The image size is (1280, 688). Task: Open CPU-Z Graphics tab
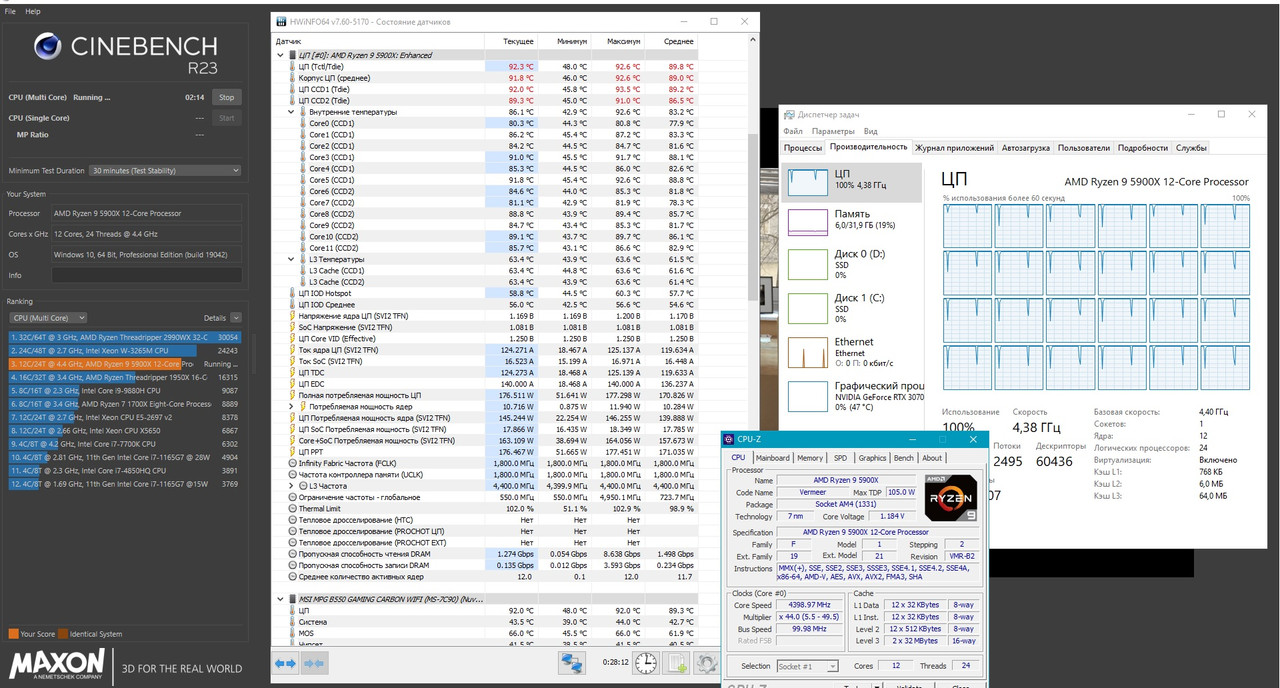point(872,458)
